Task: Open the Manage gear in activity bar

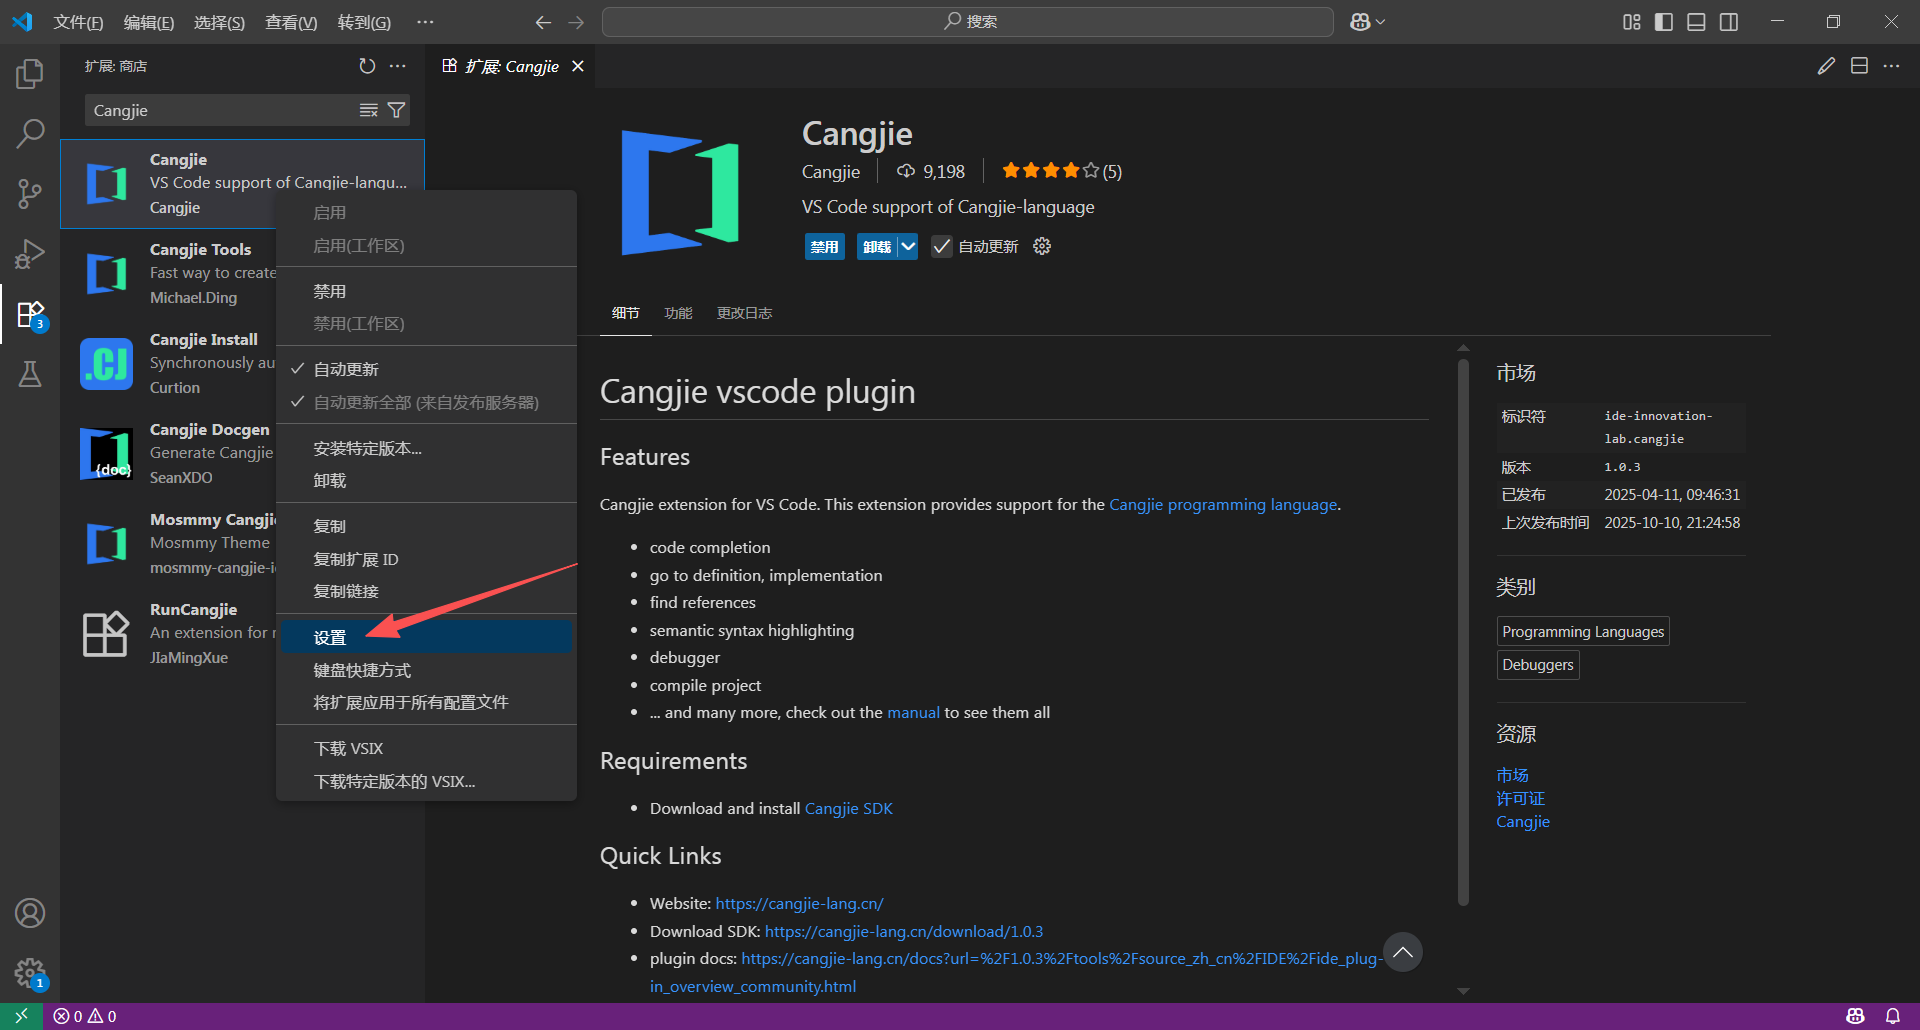Action: pos(30,972)
